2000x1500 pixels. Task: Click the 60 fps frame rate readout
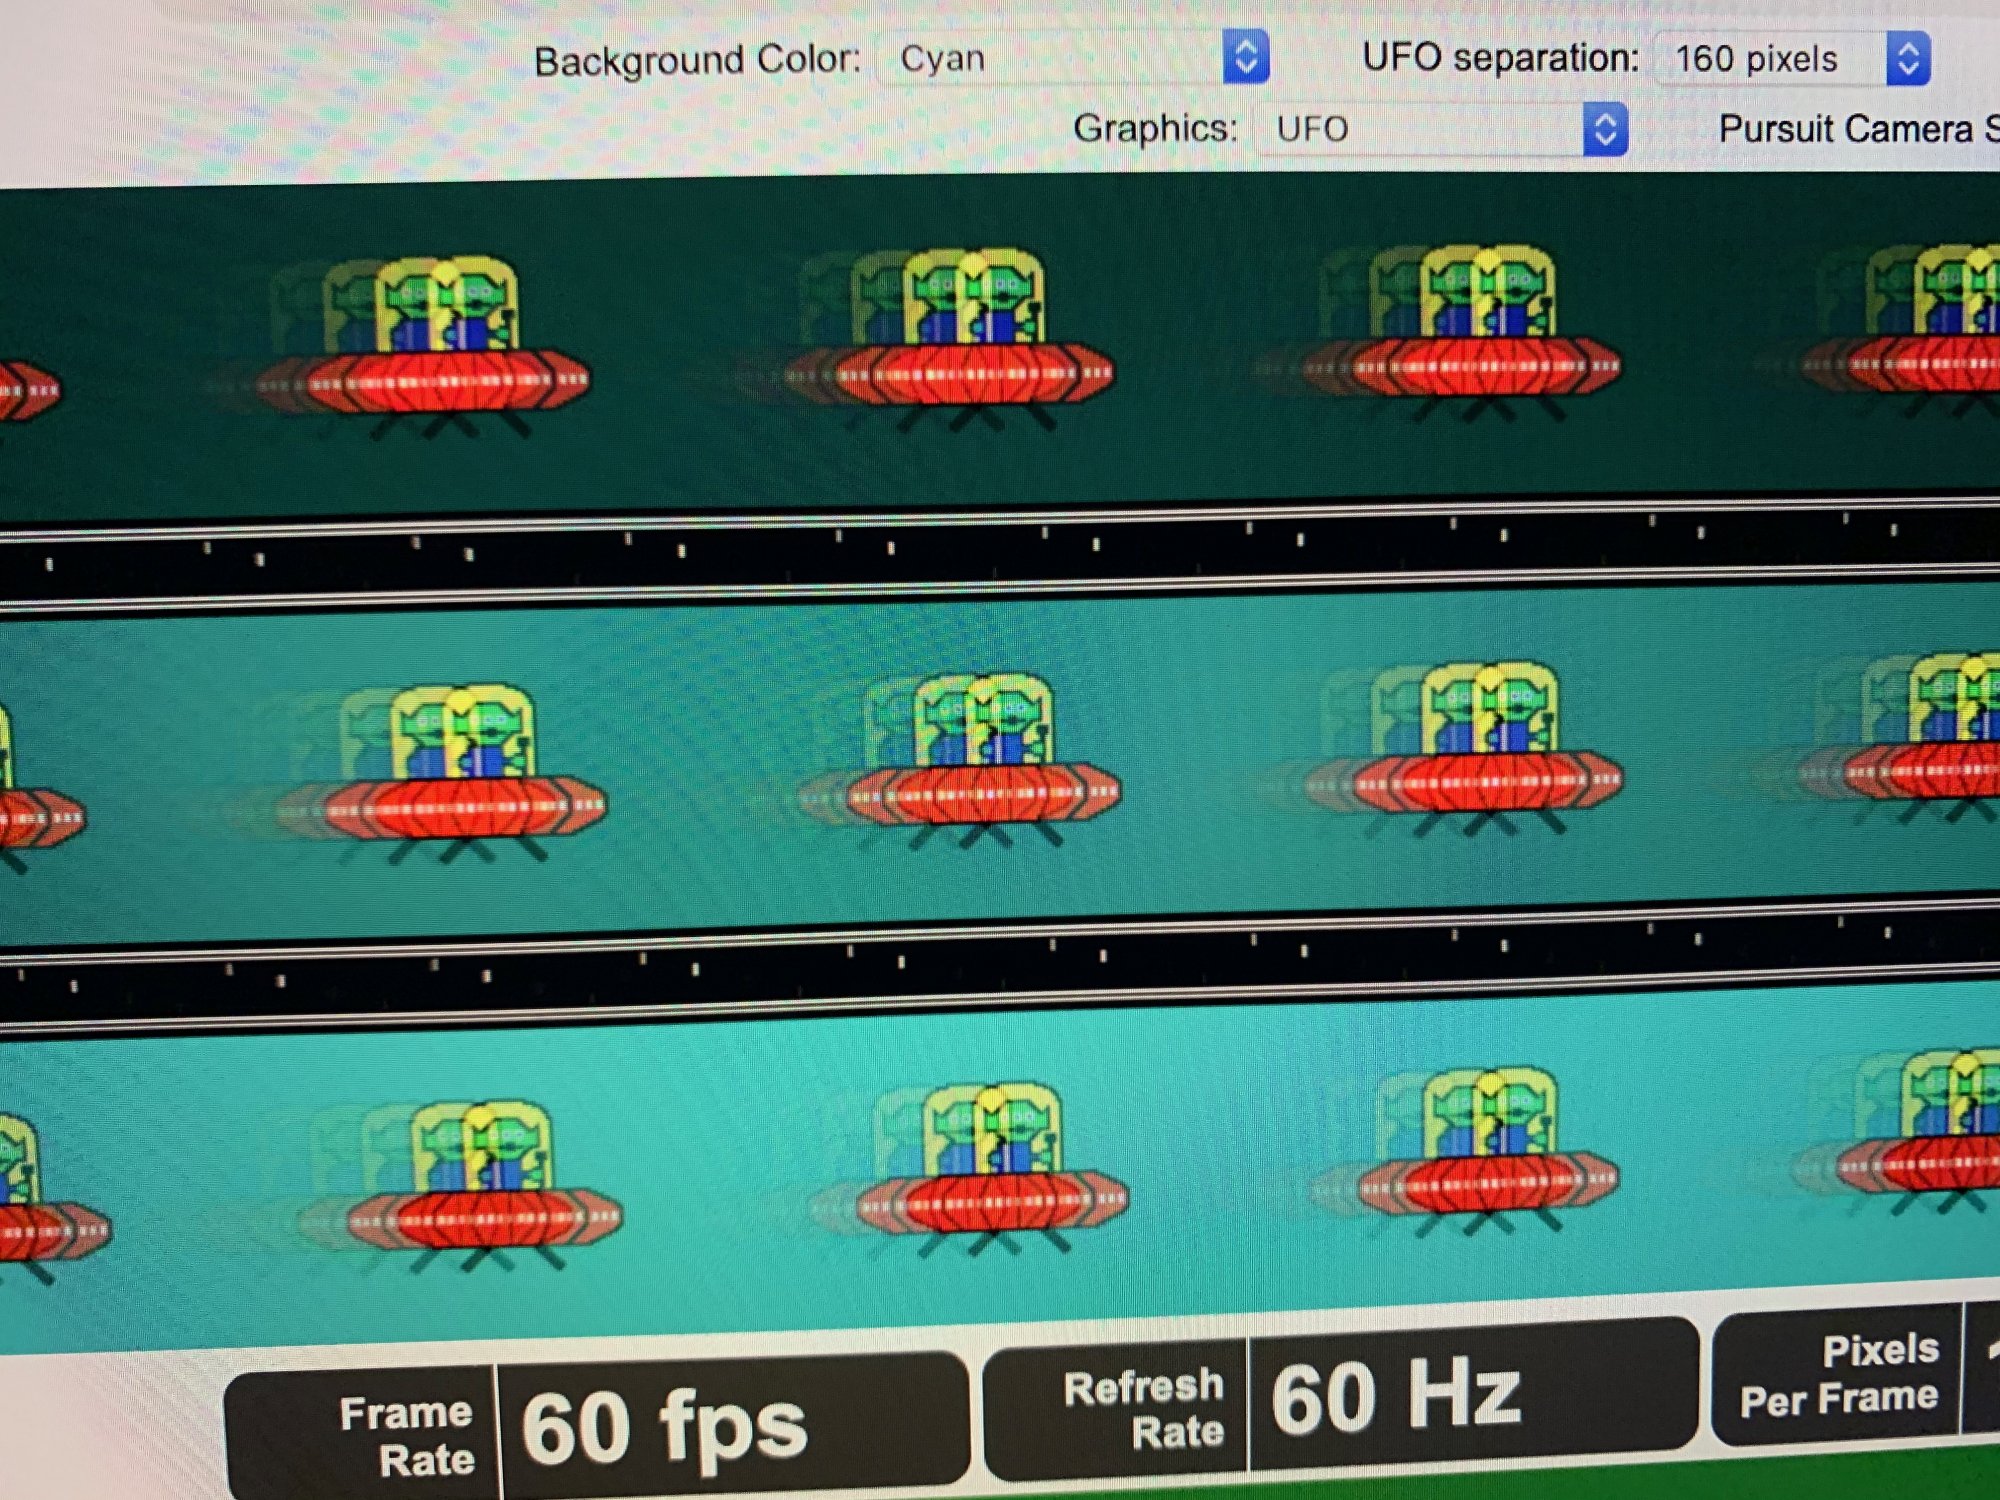pyautogui.click(x=665, y=1427)
